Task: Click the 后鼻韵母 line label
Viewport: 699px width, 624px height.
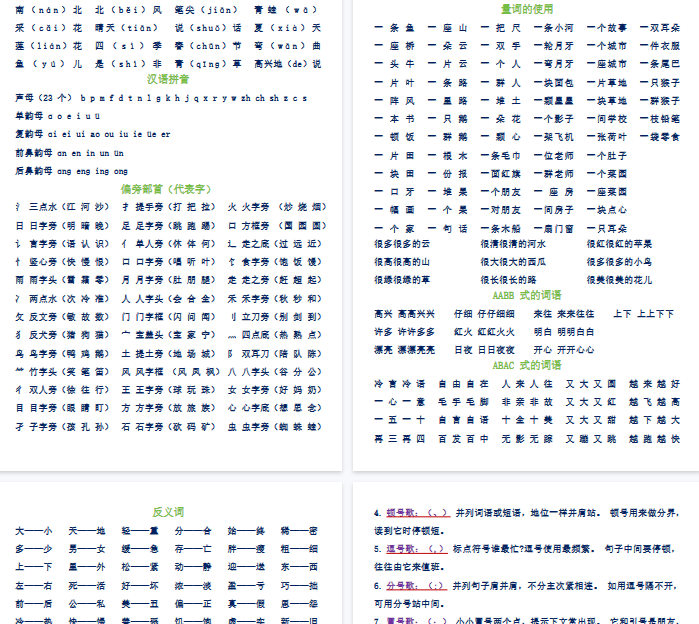Action: (35, 171)
